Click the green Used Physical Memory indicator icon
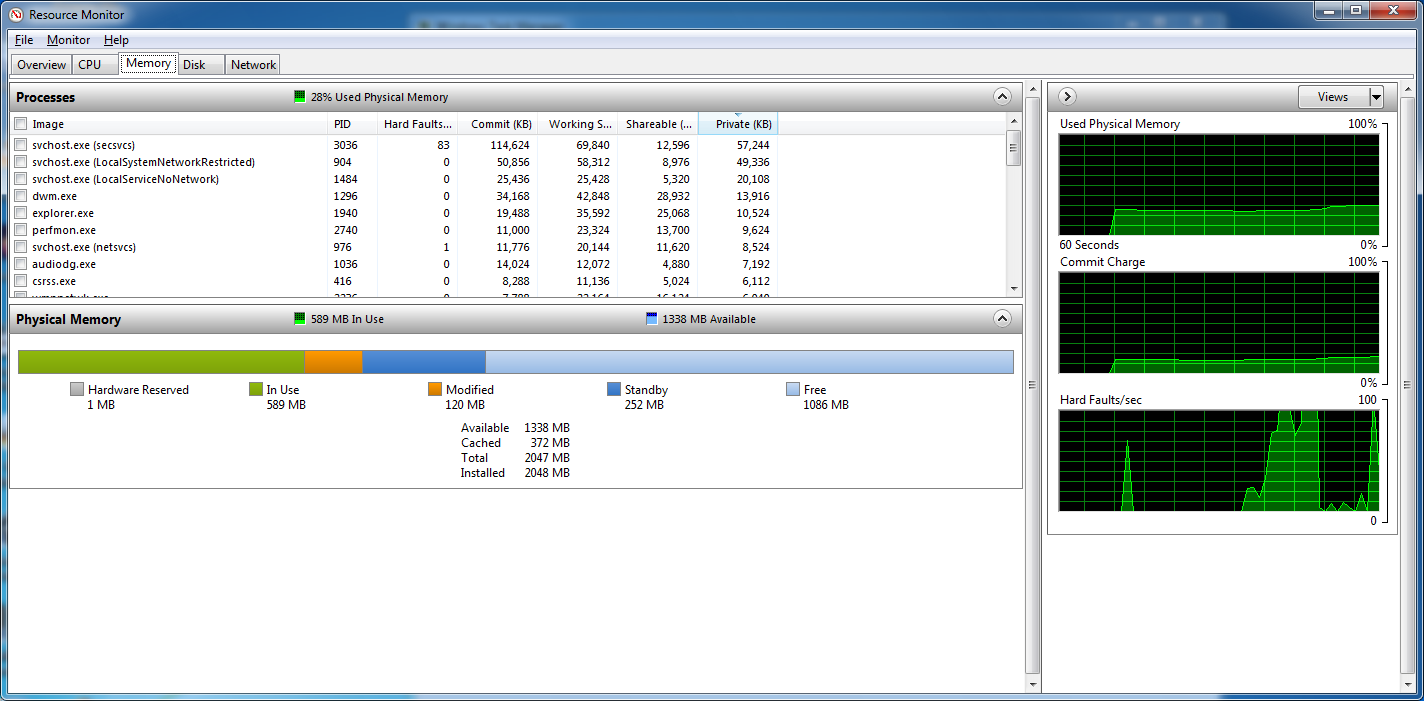This screenshot has width=1424, height=701. tap(300, 97)
